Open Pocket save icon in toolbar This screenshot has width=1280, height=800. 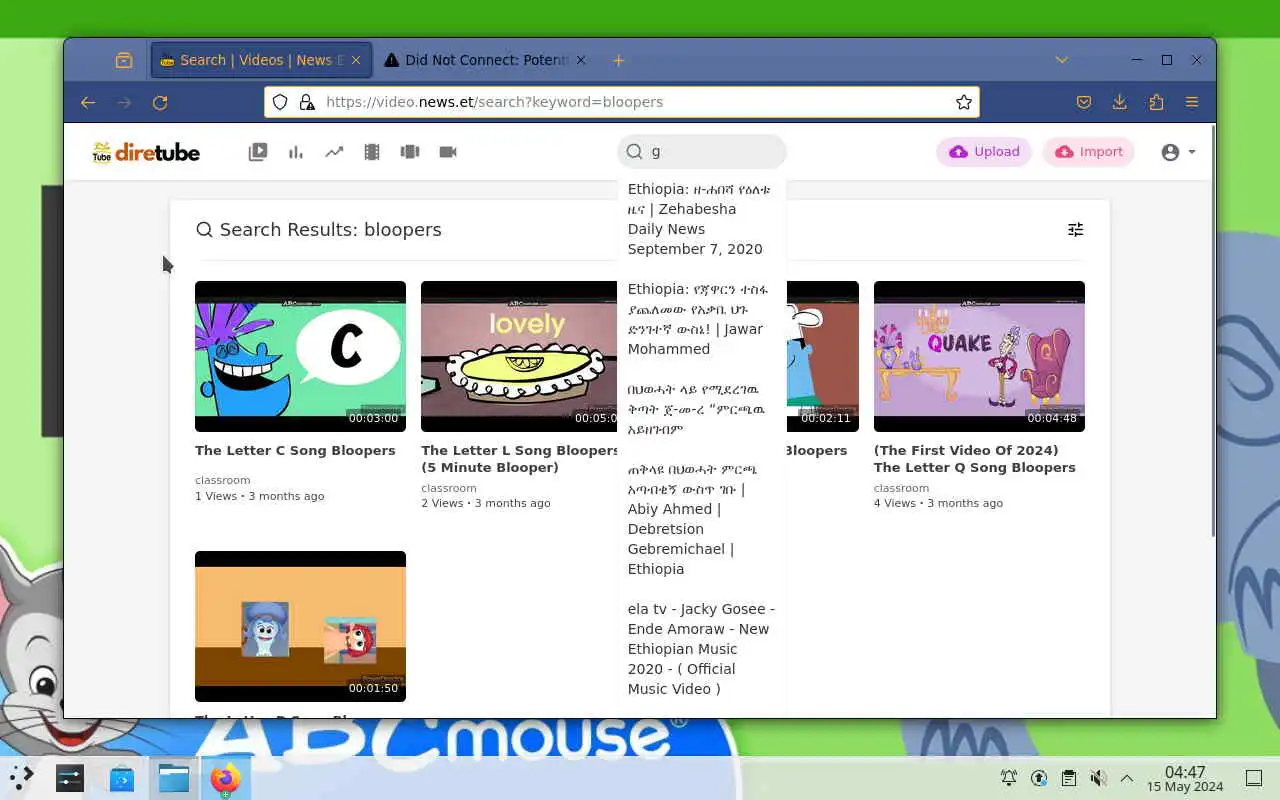[1084, 102]
